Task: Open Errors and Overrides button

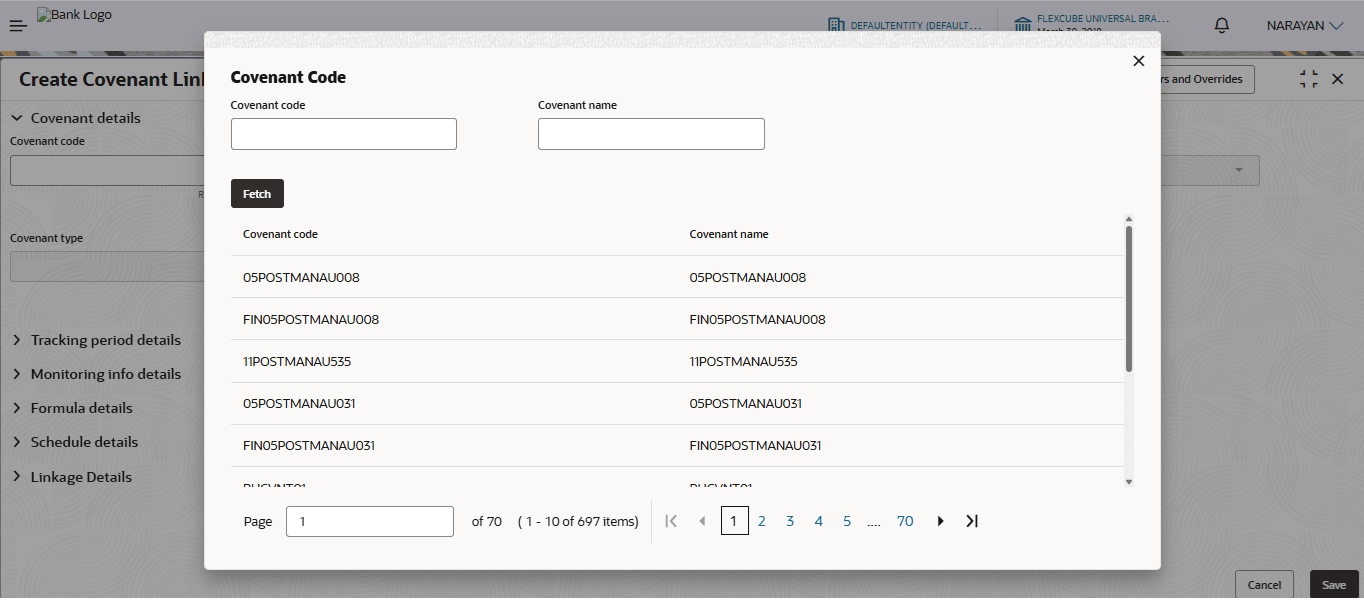Action: [x=1207, y=79]
